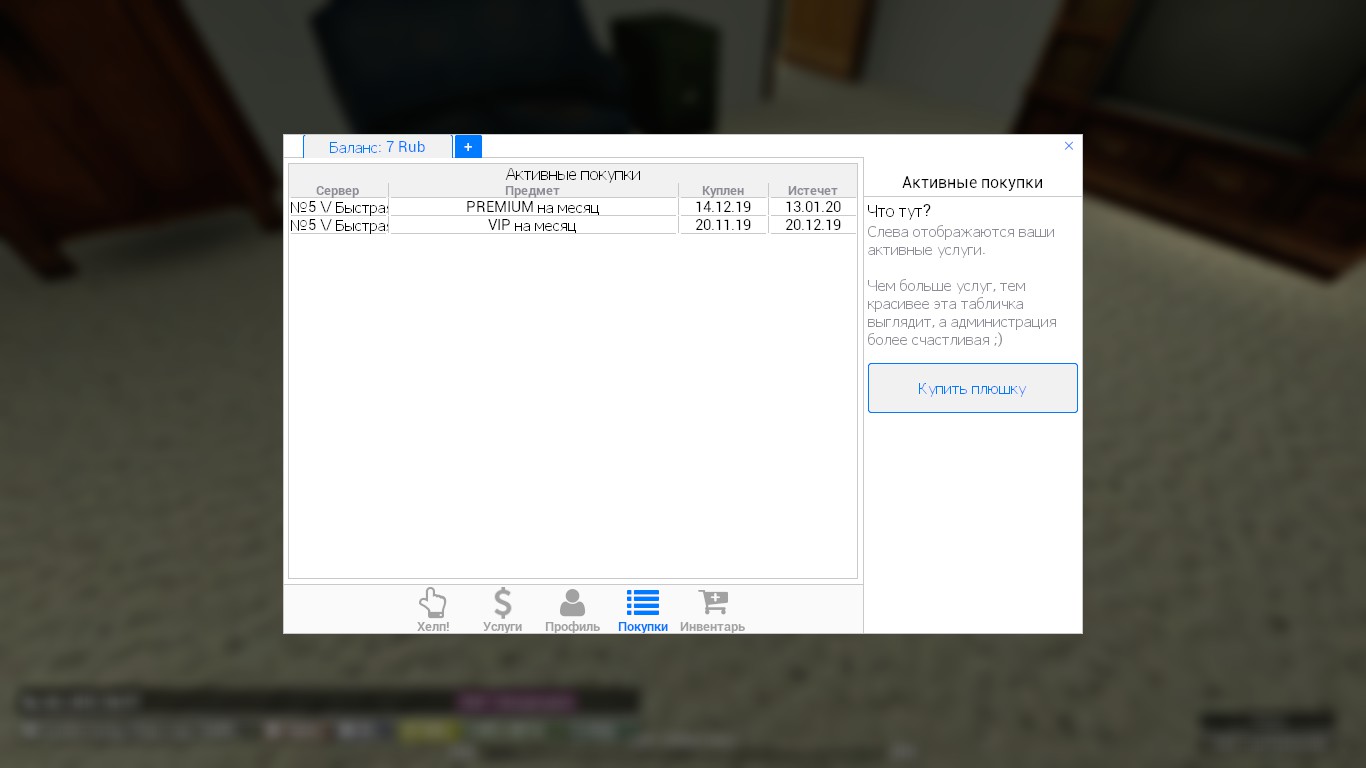The image size is (1366, 768).
Task: Close the shop window with the X
Action: [x=1068, y=146]
